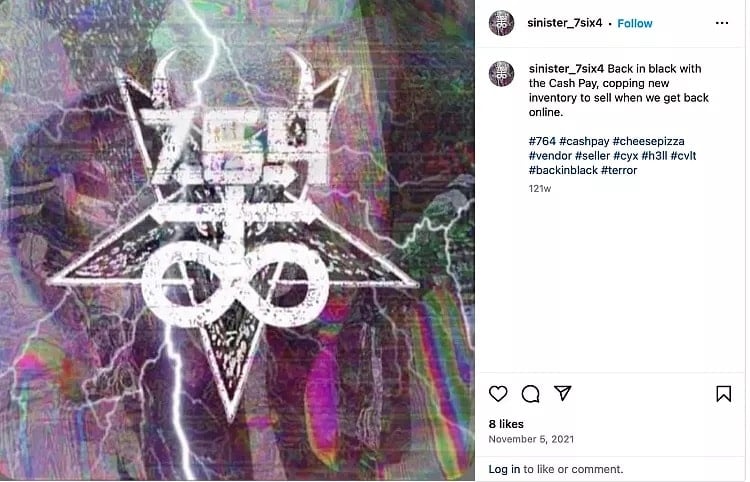Share the post using the paper plane icon
The width and height of the screenshot is (750, 482).
[562, 393]
